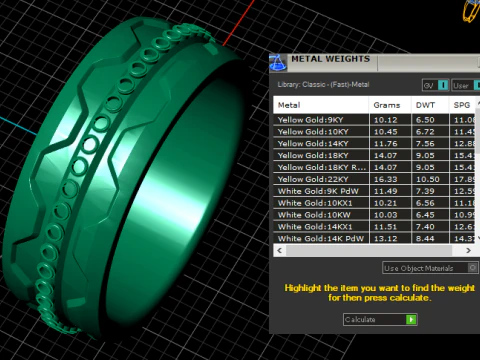Image resolution: width=480 pixels, height=360 pixels.
Task: Click the horizontal scrollbar track
Action: (x=369, y=250)
